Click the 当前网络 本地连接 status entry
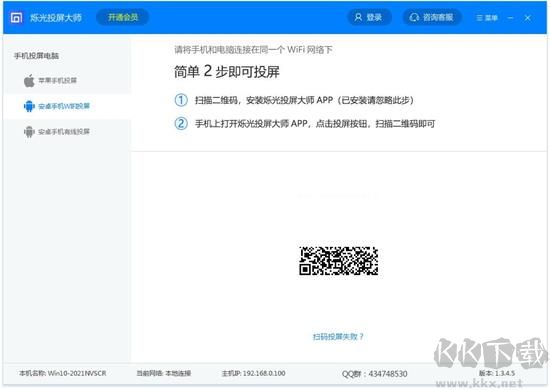This screenshot has width=550, height=390. pos(164,374)
